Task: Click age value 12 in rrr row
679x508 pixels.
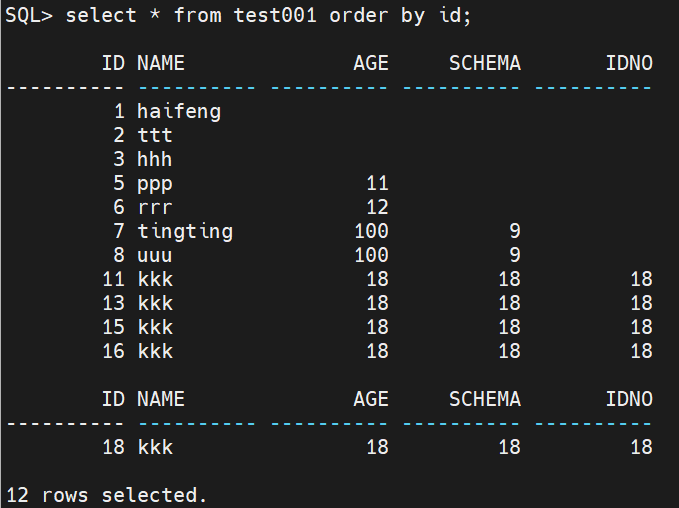Action: [x=377, y=207]
